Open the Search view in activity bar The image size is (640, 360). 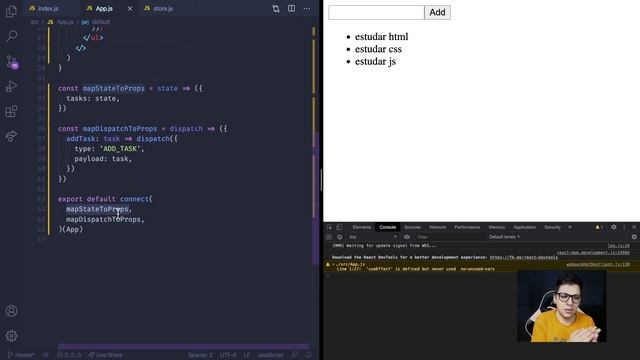11,36
